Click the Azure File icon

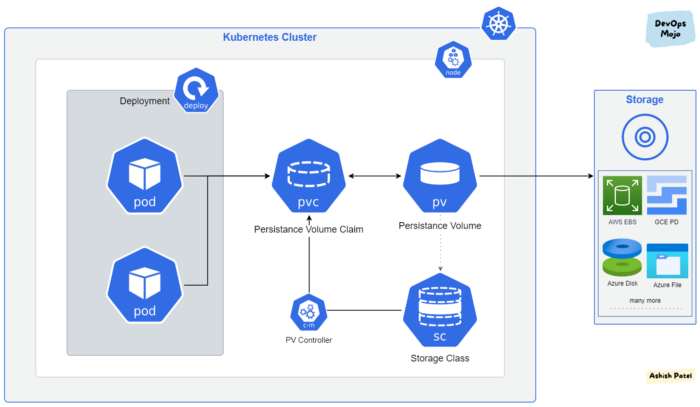(667, 261)
